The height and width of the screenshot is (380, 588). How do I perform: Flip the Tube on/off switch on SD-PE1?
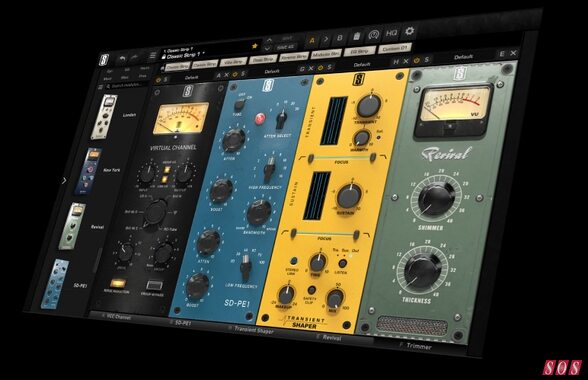click(239, 105)
